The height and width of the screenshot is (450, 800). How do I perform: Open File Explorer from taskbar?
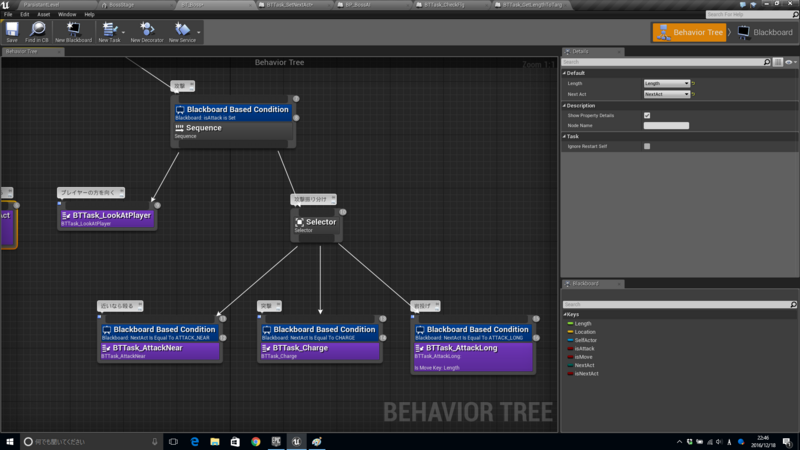[x=215, y=442]
